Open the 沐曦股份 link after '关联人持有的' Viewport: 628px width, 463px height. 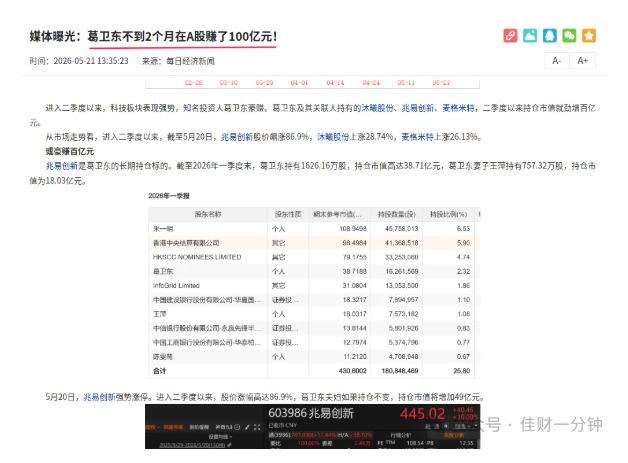(378, 108)
